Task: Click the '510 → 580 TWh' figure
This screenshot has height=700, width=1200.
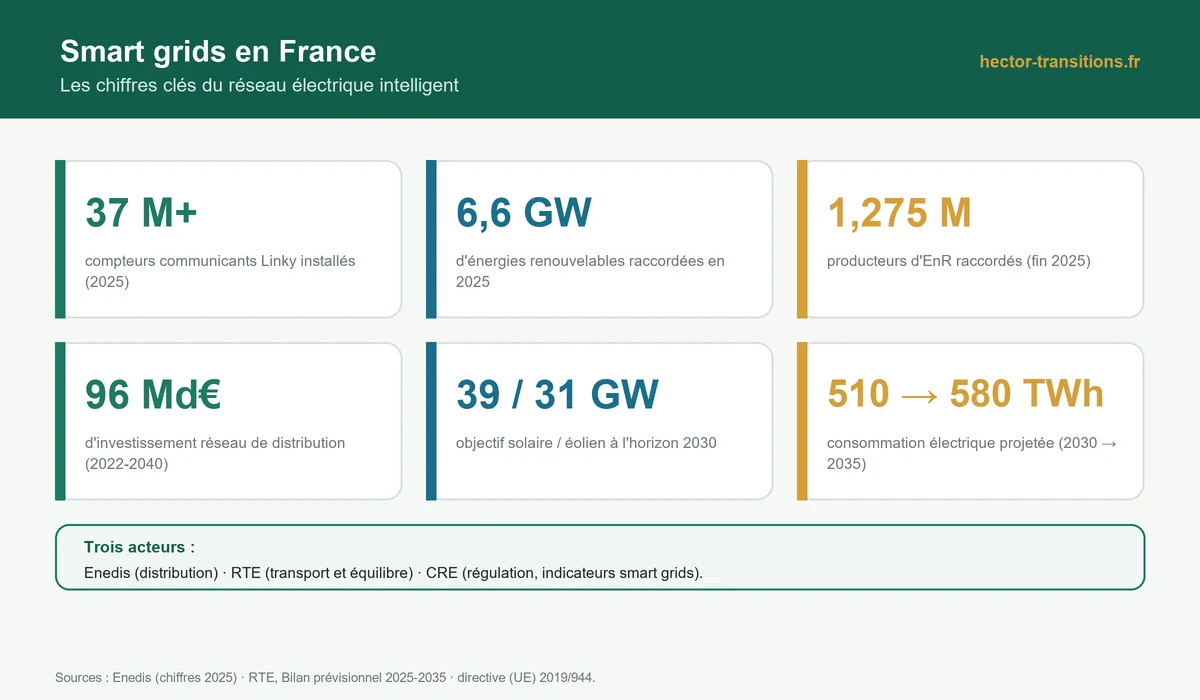Action: pyautogui.click(x=965, y=395)
